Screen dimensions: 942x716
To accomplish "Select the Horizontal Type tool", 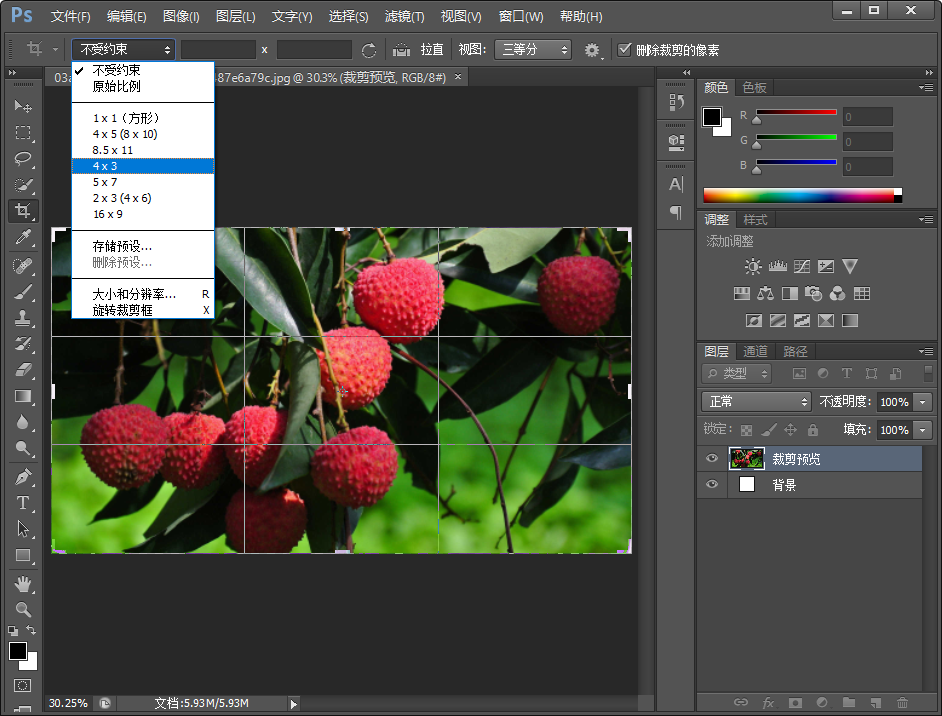I will click(22, 503).
